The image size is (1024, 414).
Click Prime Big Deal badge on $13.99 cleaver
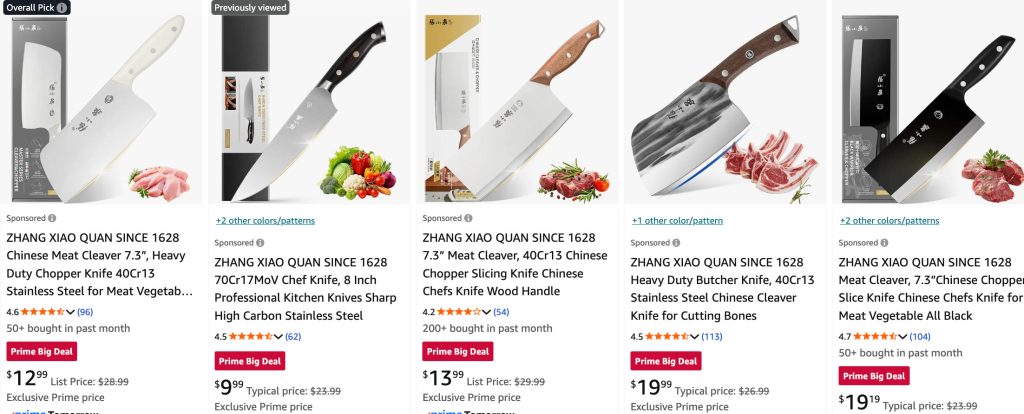pyautogui.click(x=457, y=351)
